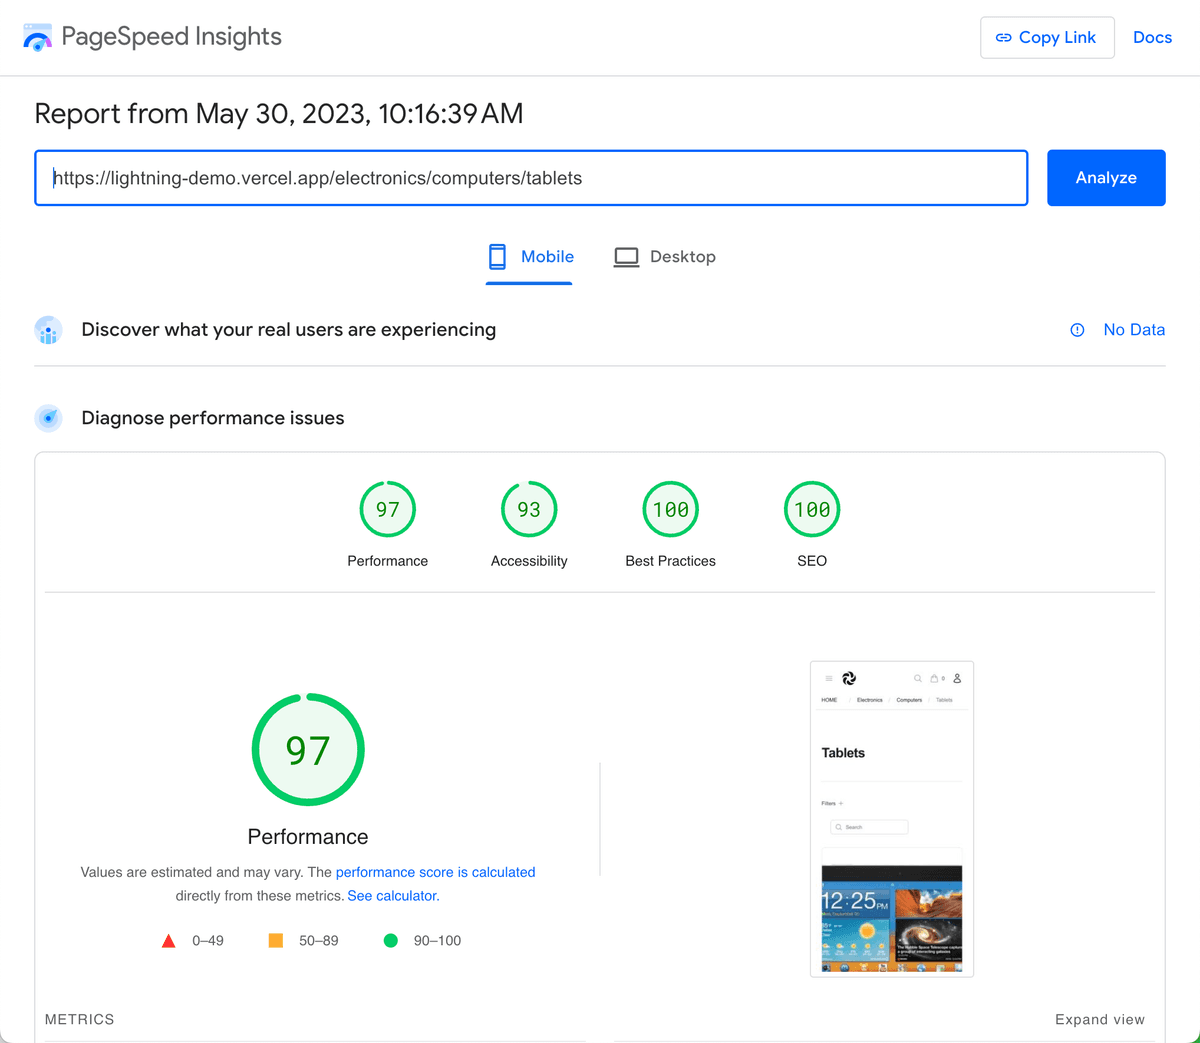Click into the URL input field

click(531, 178)
